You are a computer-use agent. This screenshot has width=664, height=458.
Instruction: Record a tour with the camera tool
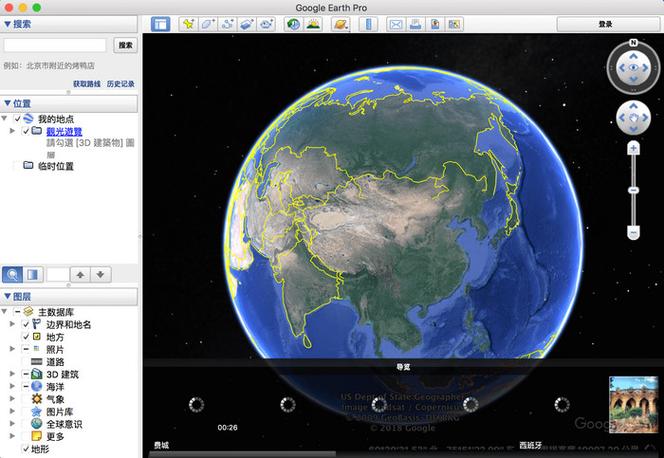click(266, 24)
